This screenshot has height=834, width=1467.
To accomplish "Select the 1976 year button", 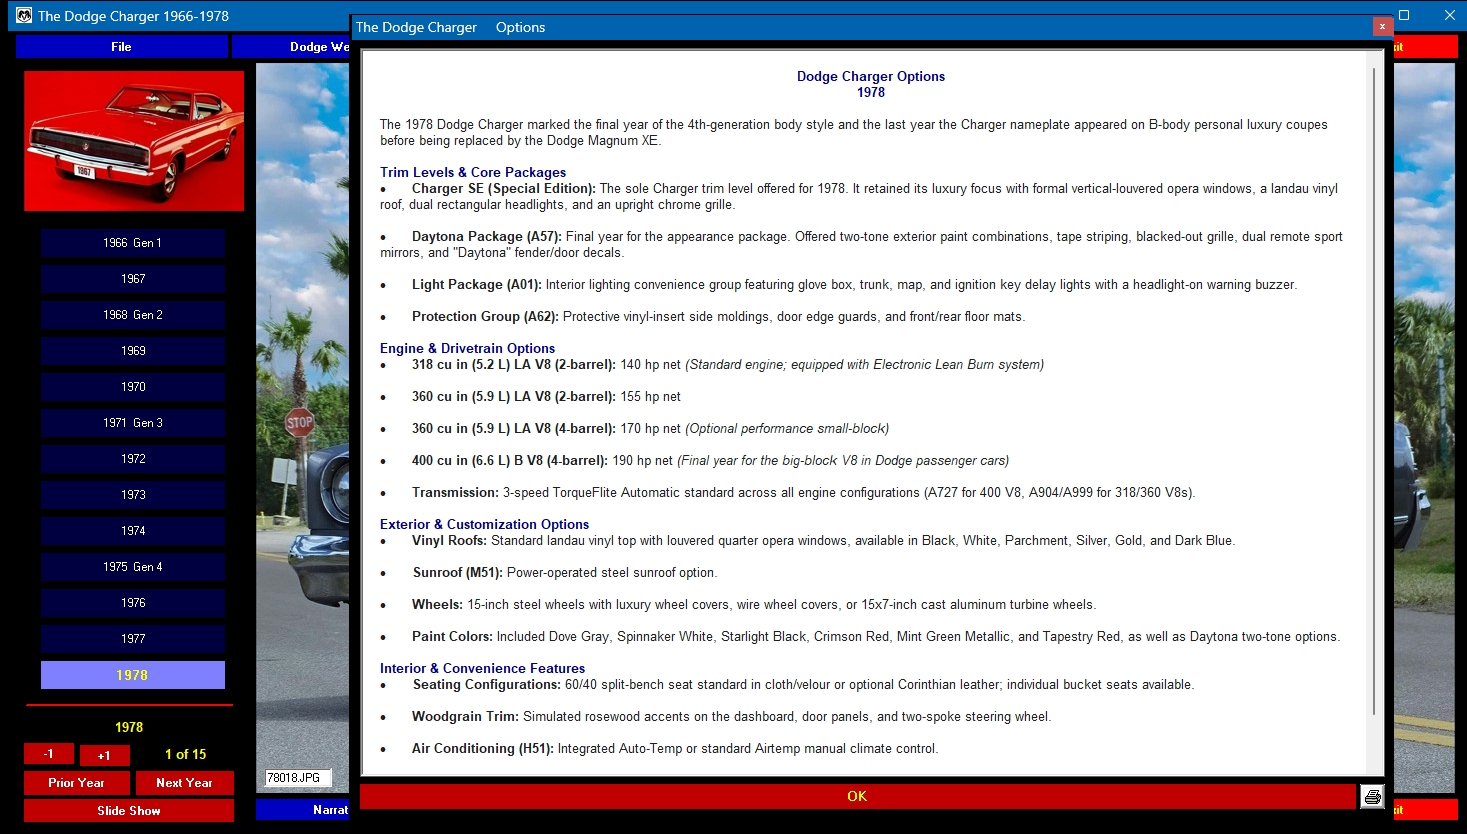I will point(133,603).
